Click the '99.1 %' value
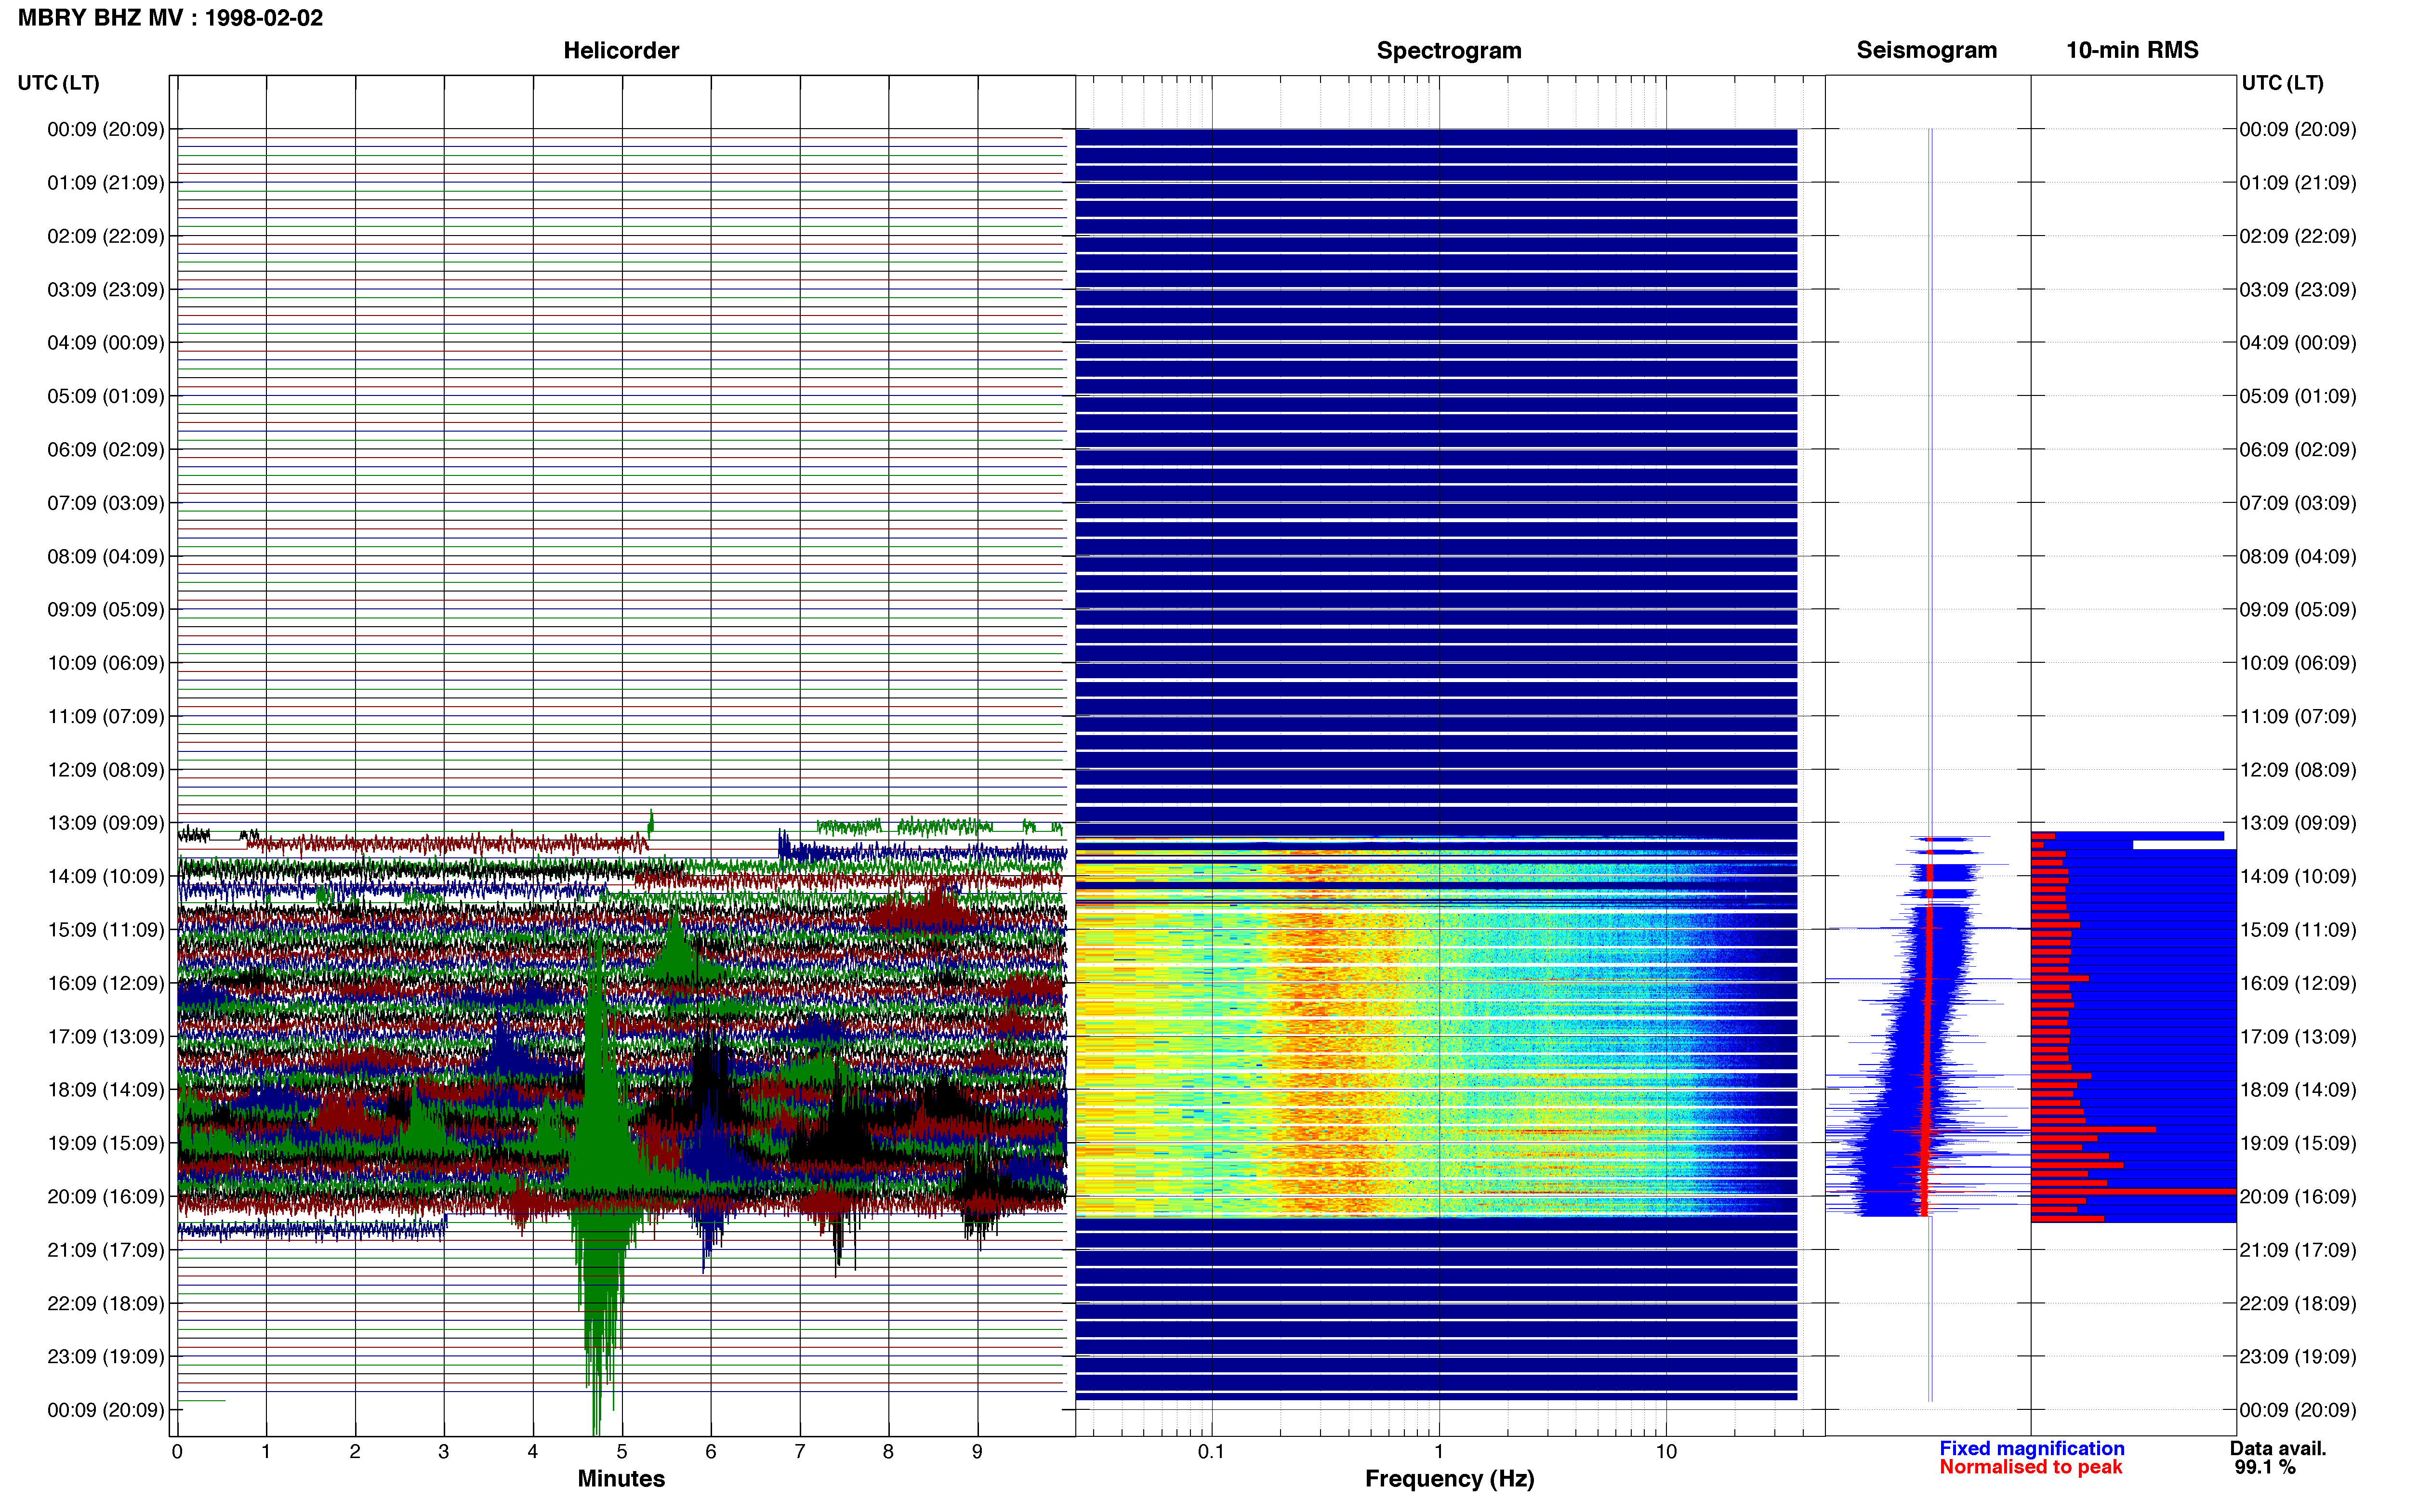Image resolution: width=2418 pixels, height=1512 pixels. pos(2265,1467)
